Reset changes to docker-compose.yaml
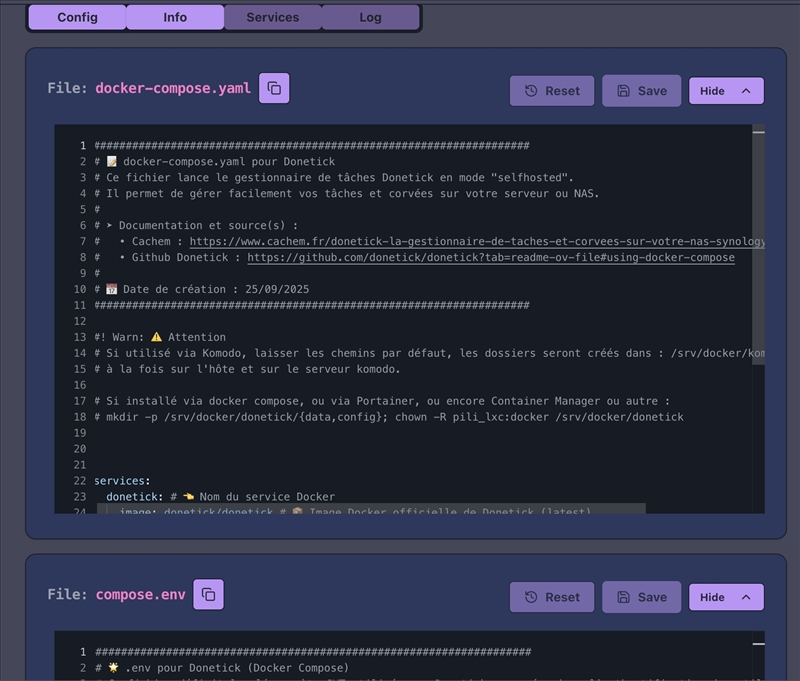This screenshot has width=800, height=681. point(552,91)
